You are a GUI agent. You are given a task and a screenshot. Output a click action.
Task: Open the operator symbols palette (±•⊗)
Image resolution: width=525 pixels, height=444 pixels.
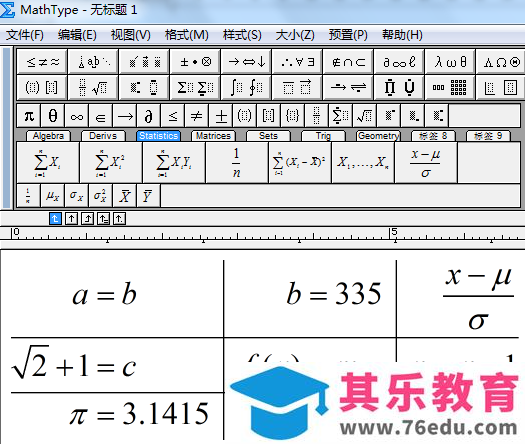(x=195, y=62)
